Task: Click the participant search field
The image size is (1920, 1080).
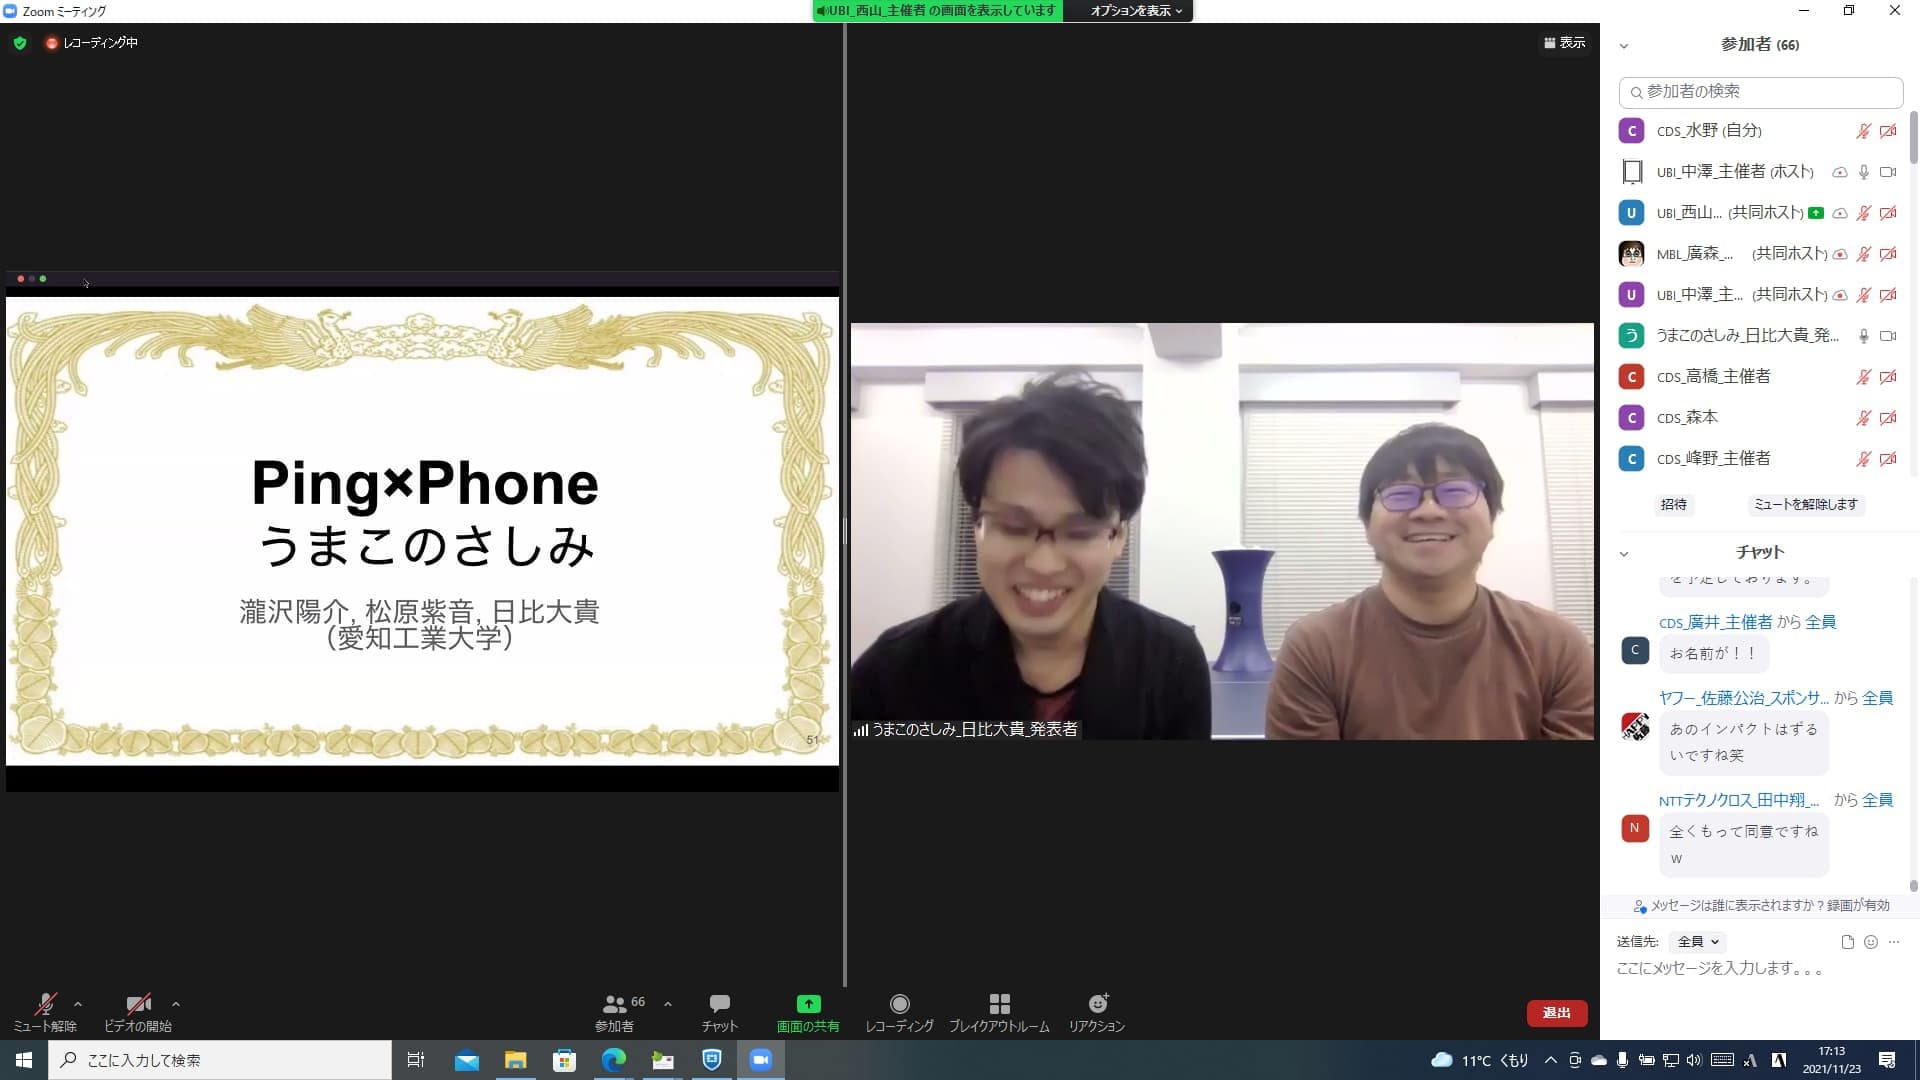Action: coord(1760,92)
